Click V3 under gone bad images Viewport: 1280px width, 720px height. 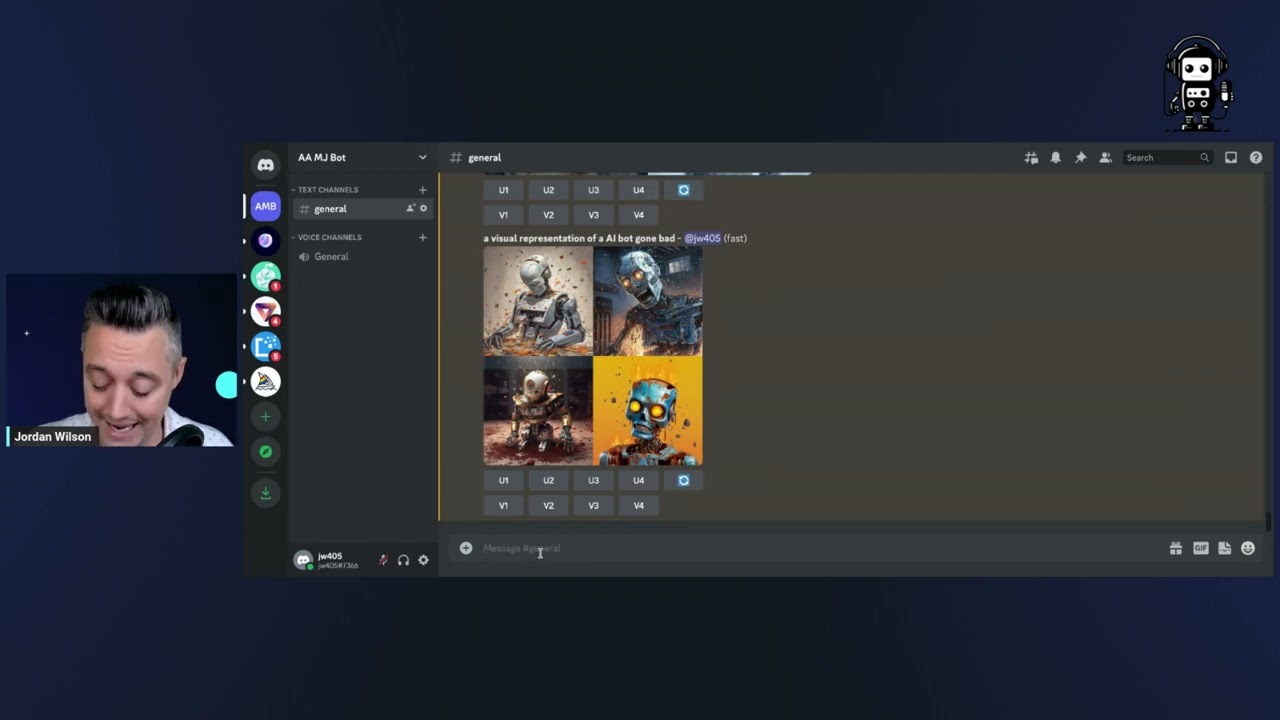(x=593, y=505)
